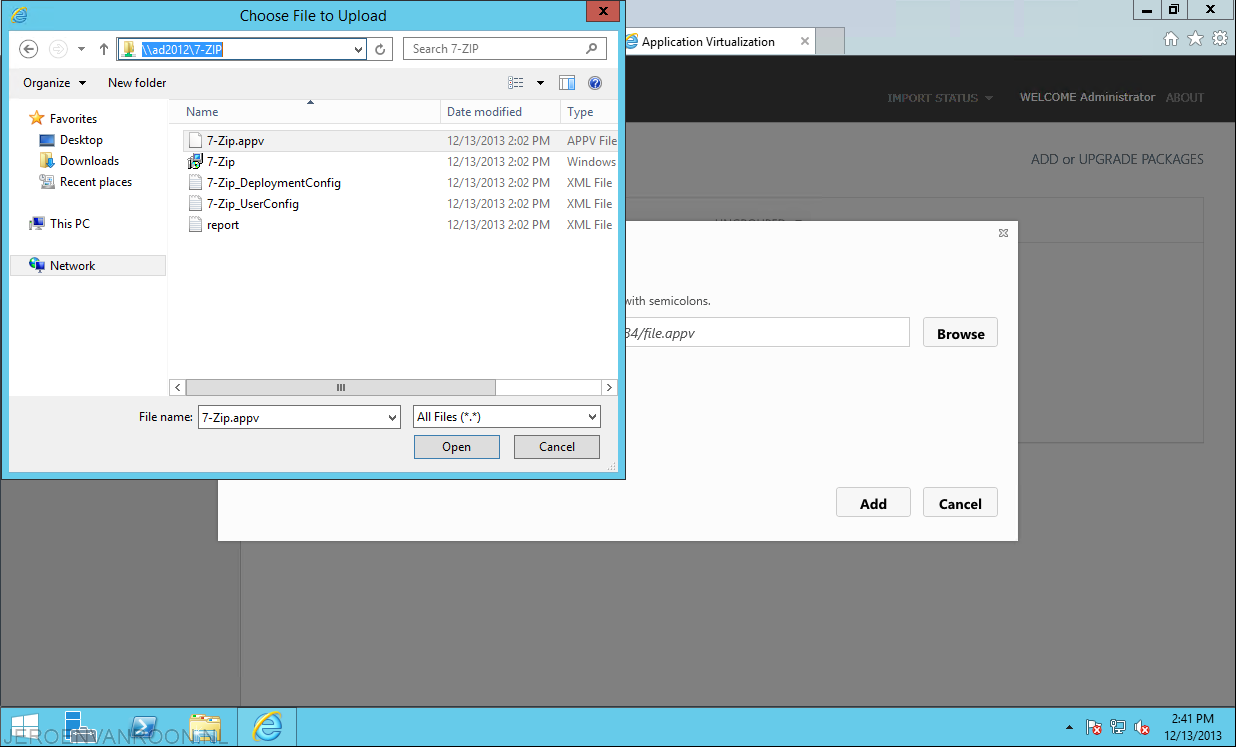
Task: Open a new browser tab
Action: click(x=831, y=41)
